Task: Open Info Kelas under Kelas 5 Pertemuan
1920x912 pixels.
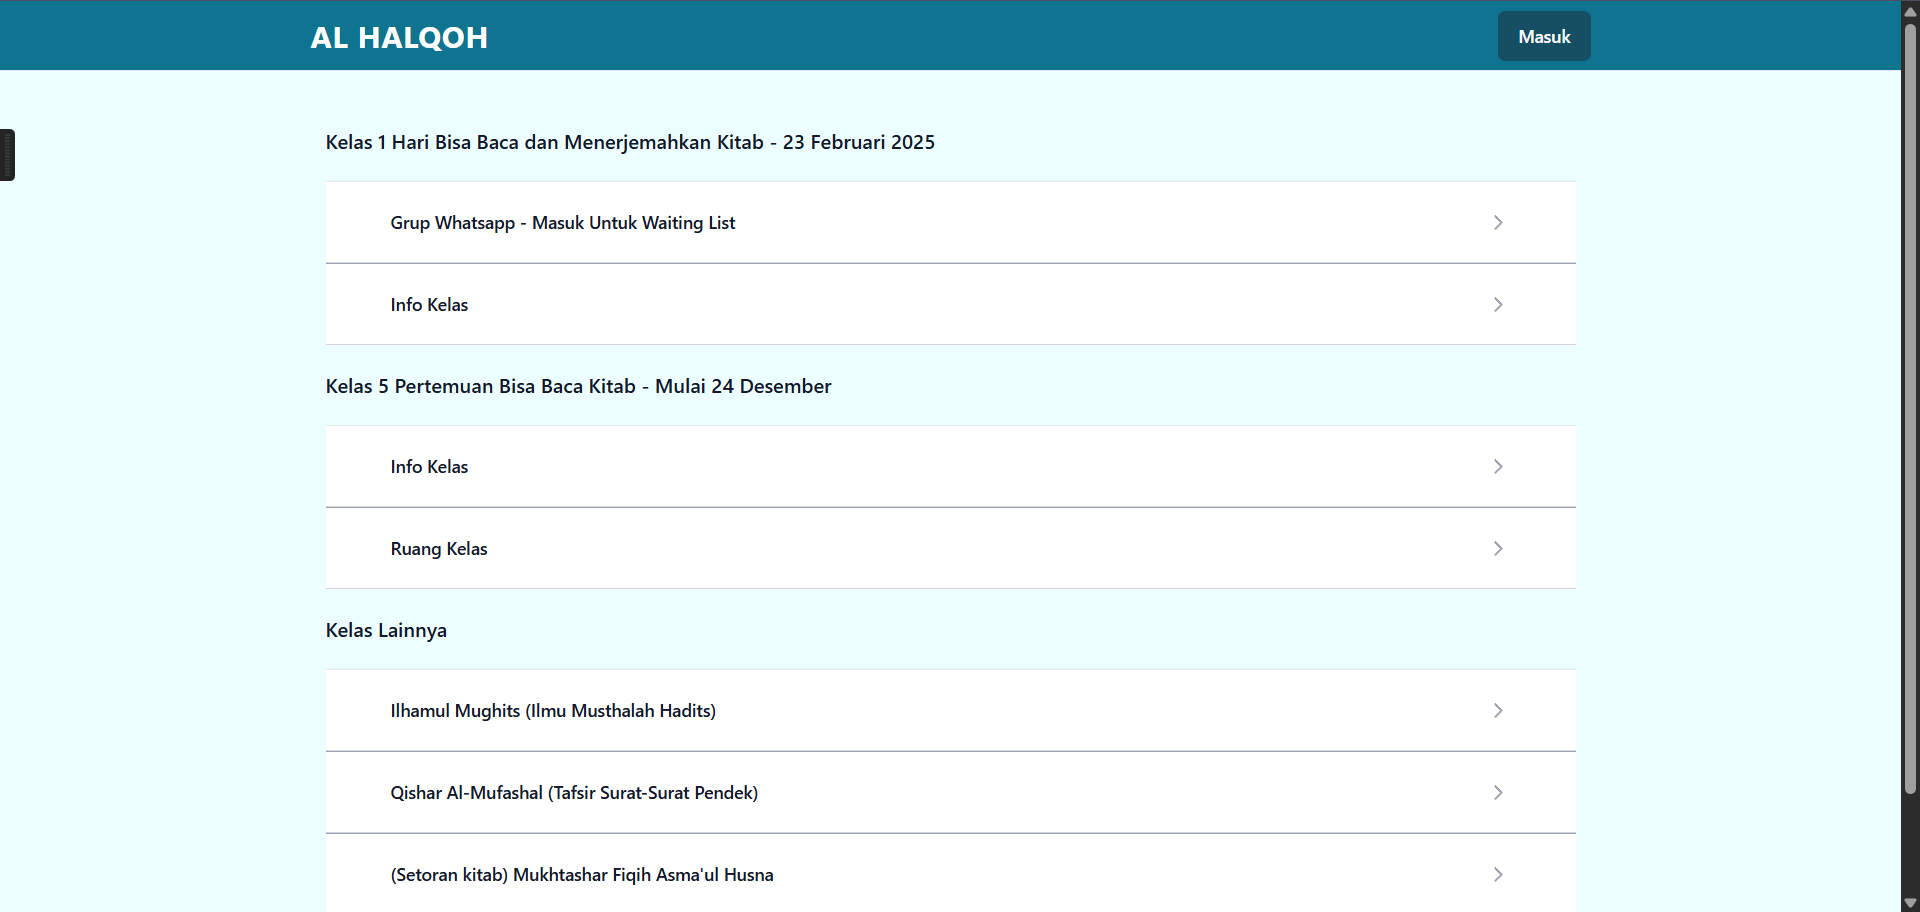Action: click(429, 467)
